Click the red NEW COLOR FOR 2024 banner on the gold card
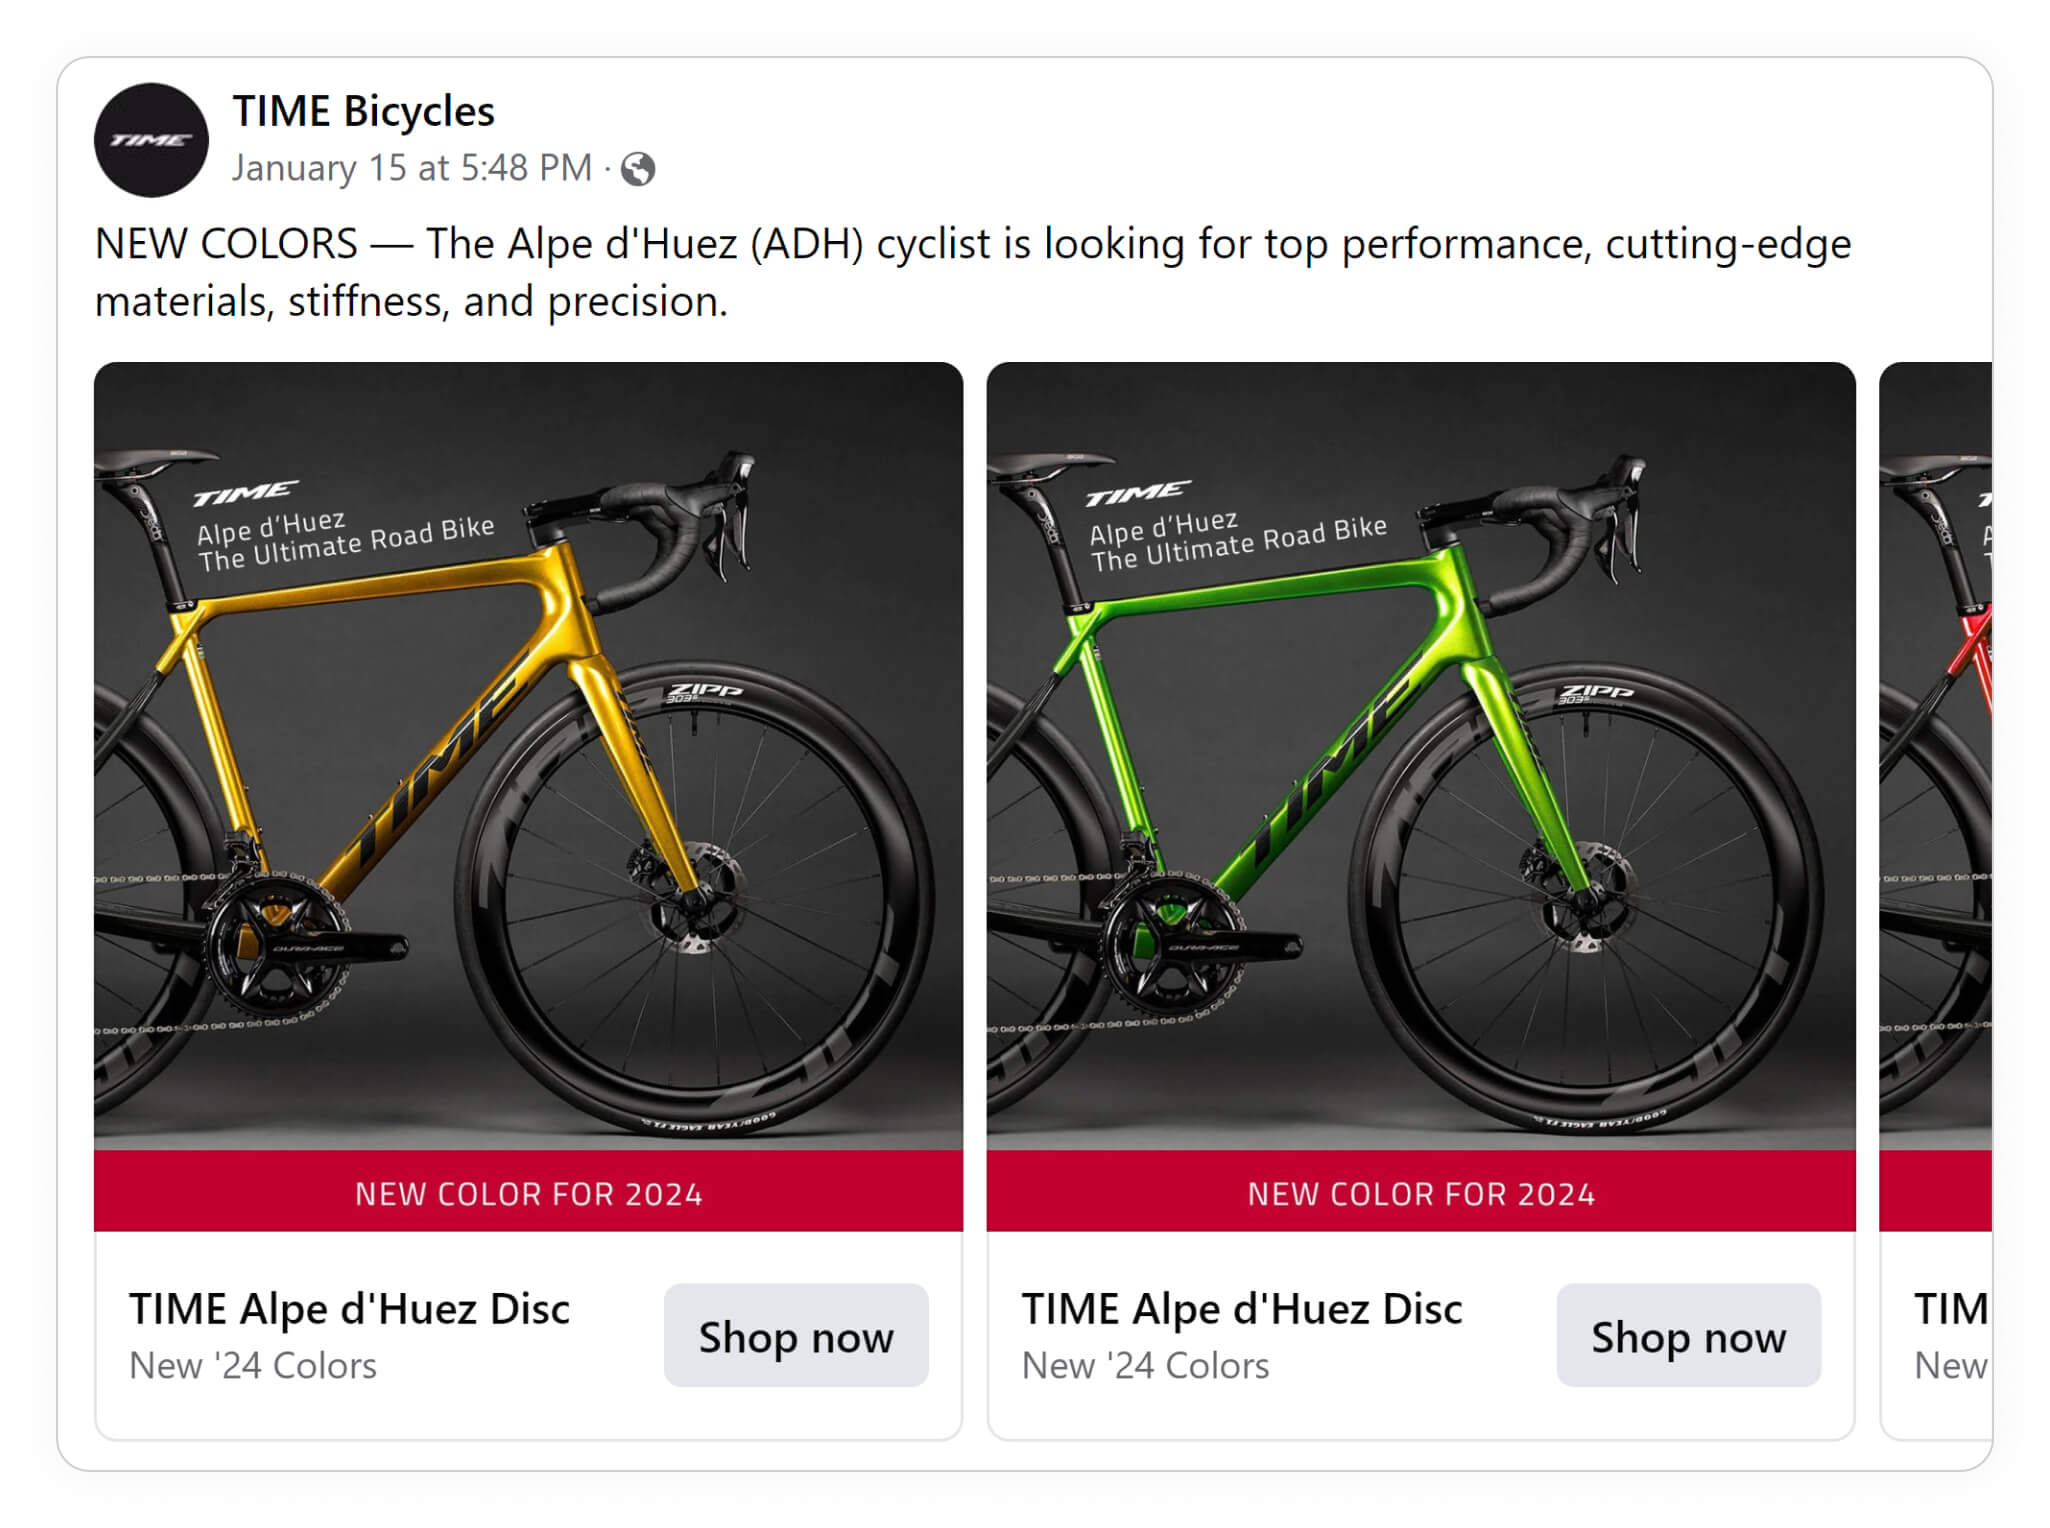The width and height of the screenshot is (2050, 1528). (x=528, y=1192)
